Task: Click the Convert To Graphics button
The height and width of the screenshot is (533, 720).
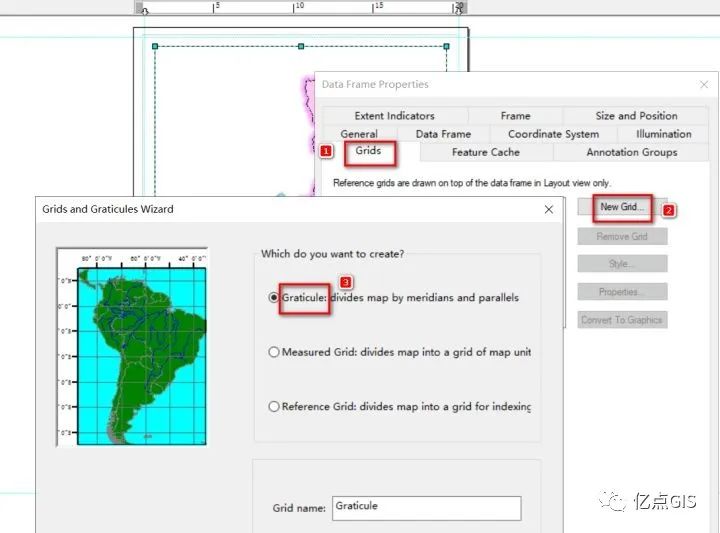Action: point(622,320)
